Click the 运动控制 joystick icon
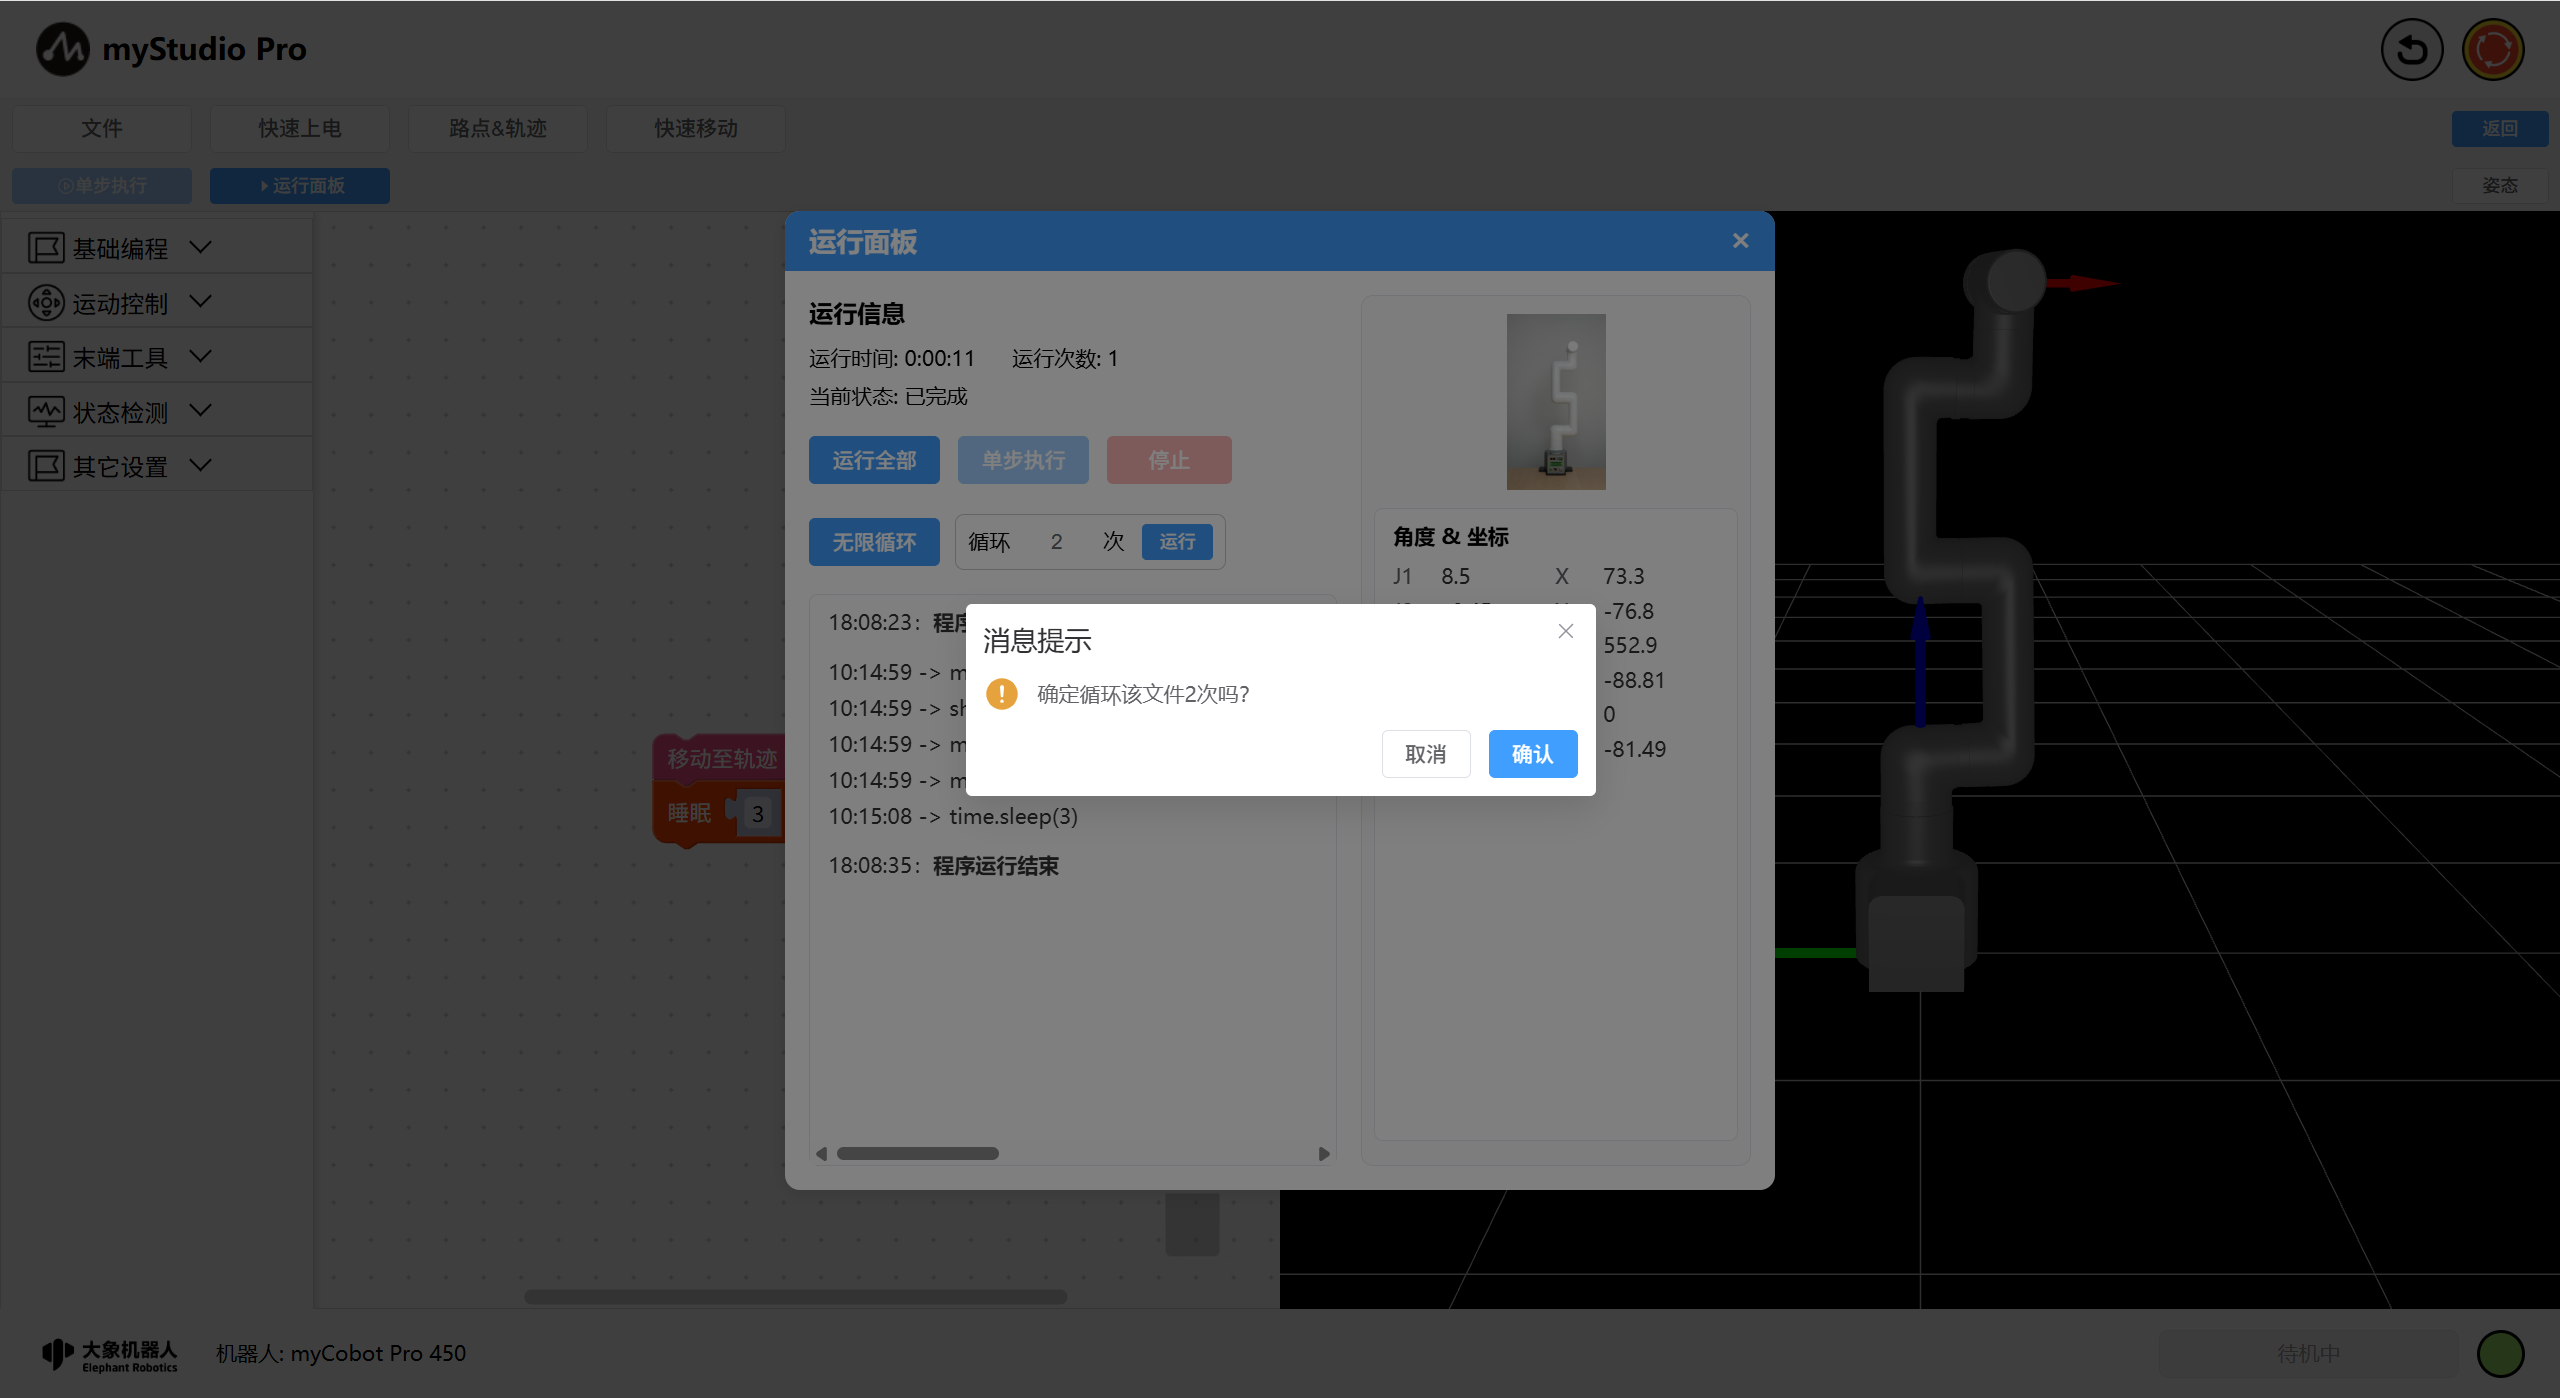Image resolution: width=2560 pixels, height=1398 pixels. (46, 303)
